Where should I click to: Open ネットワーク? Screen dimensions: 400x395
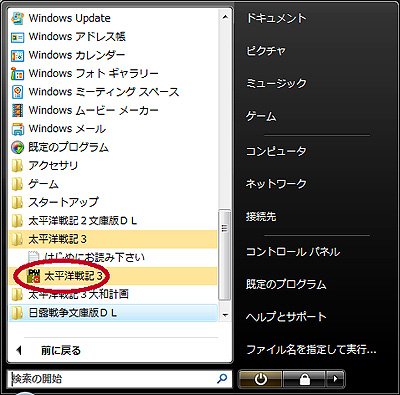click(x=276, y=184)
